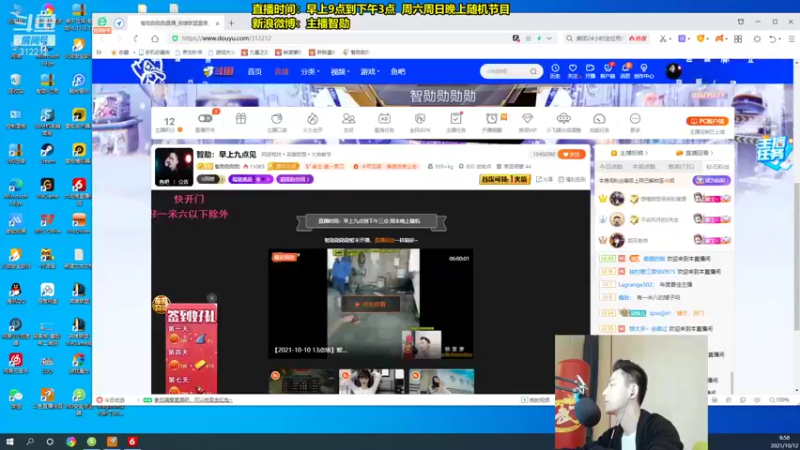This screenshot has height=450, width=800.
Task: Open a new browser tab with plus
Action: pos(231,23)
